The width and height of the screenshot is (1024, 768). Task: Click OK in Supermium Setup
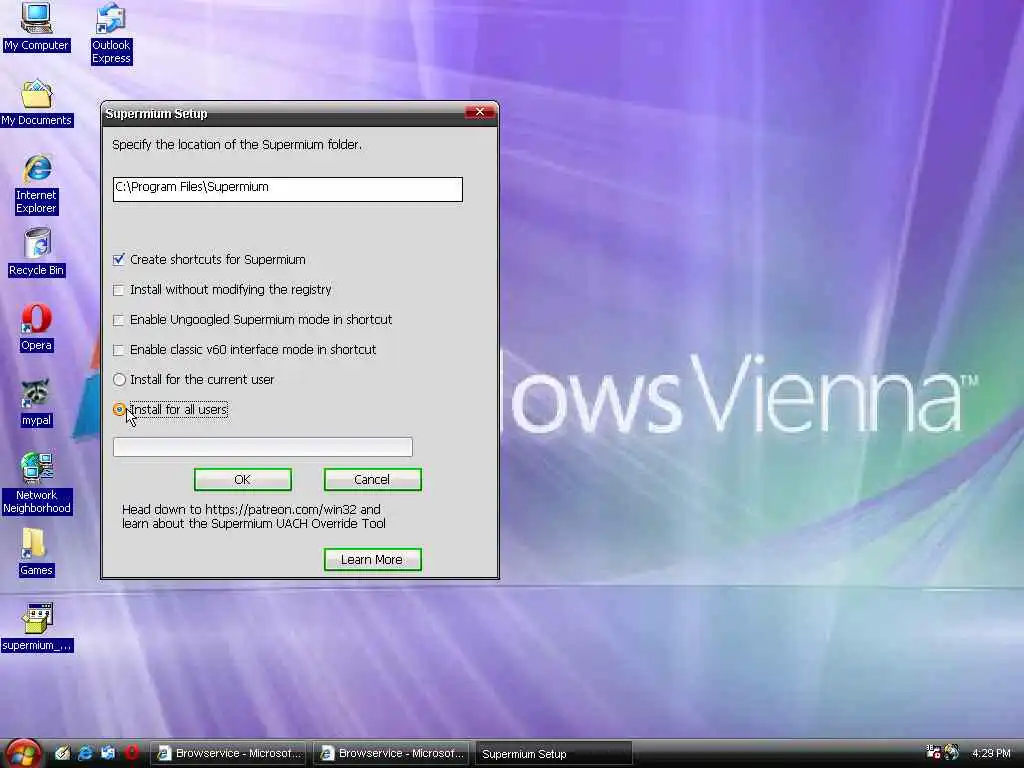coord(242,479)
